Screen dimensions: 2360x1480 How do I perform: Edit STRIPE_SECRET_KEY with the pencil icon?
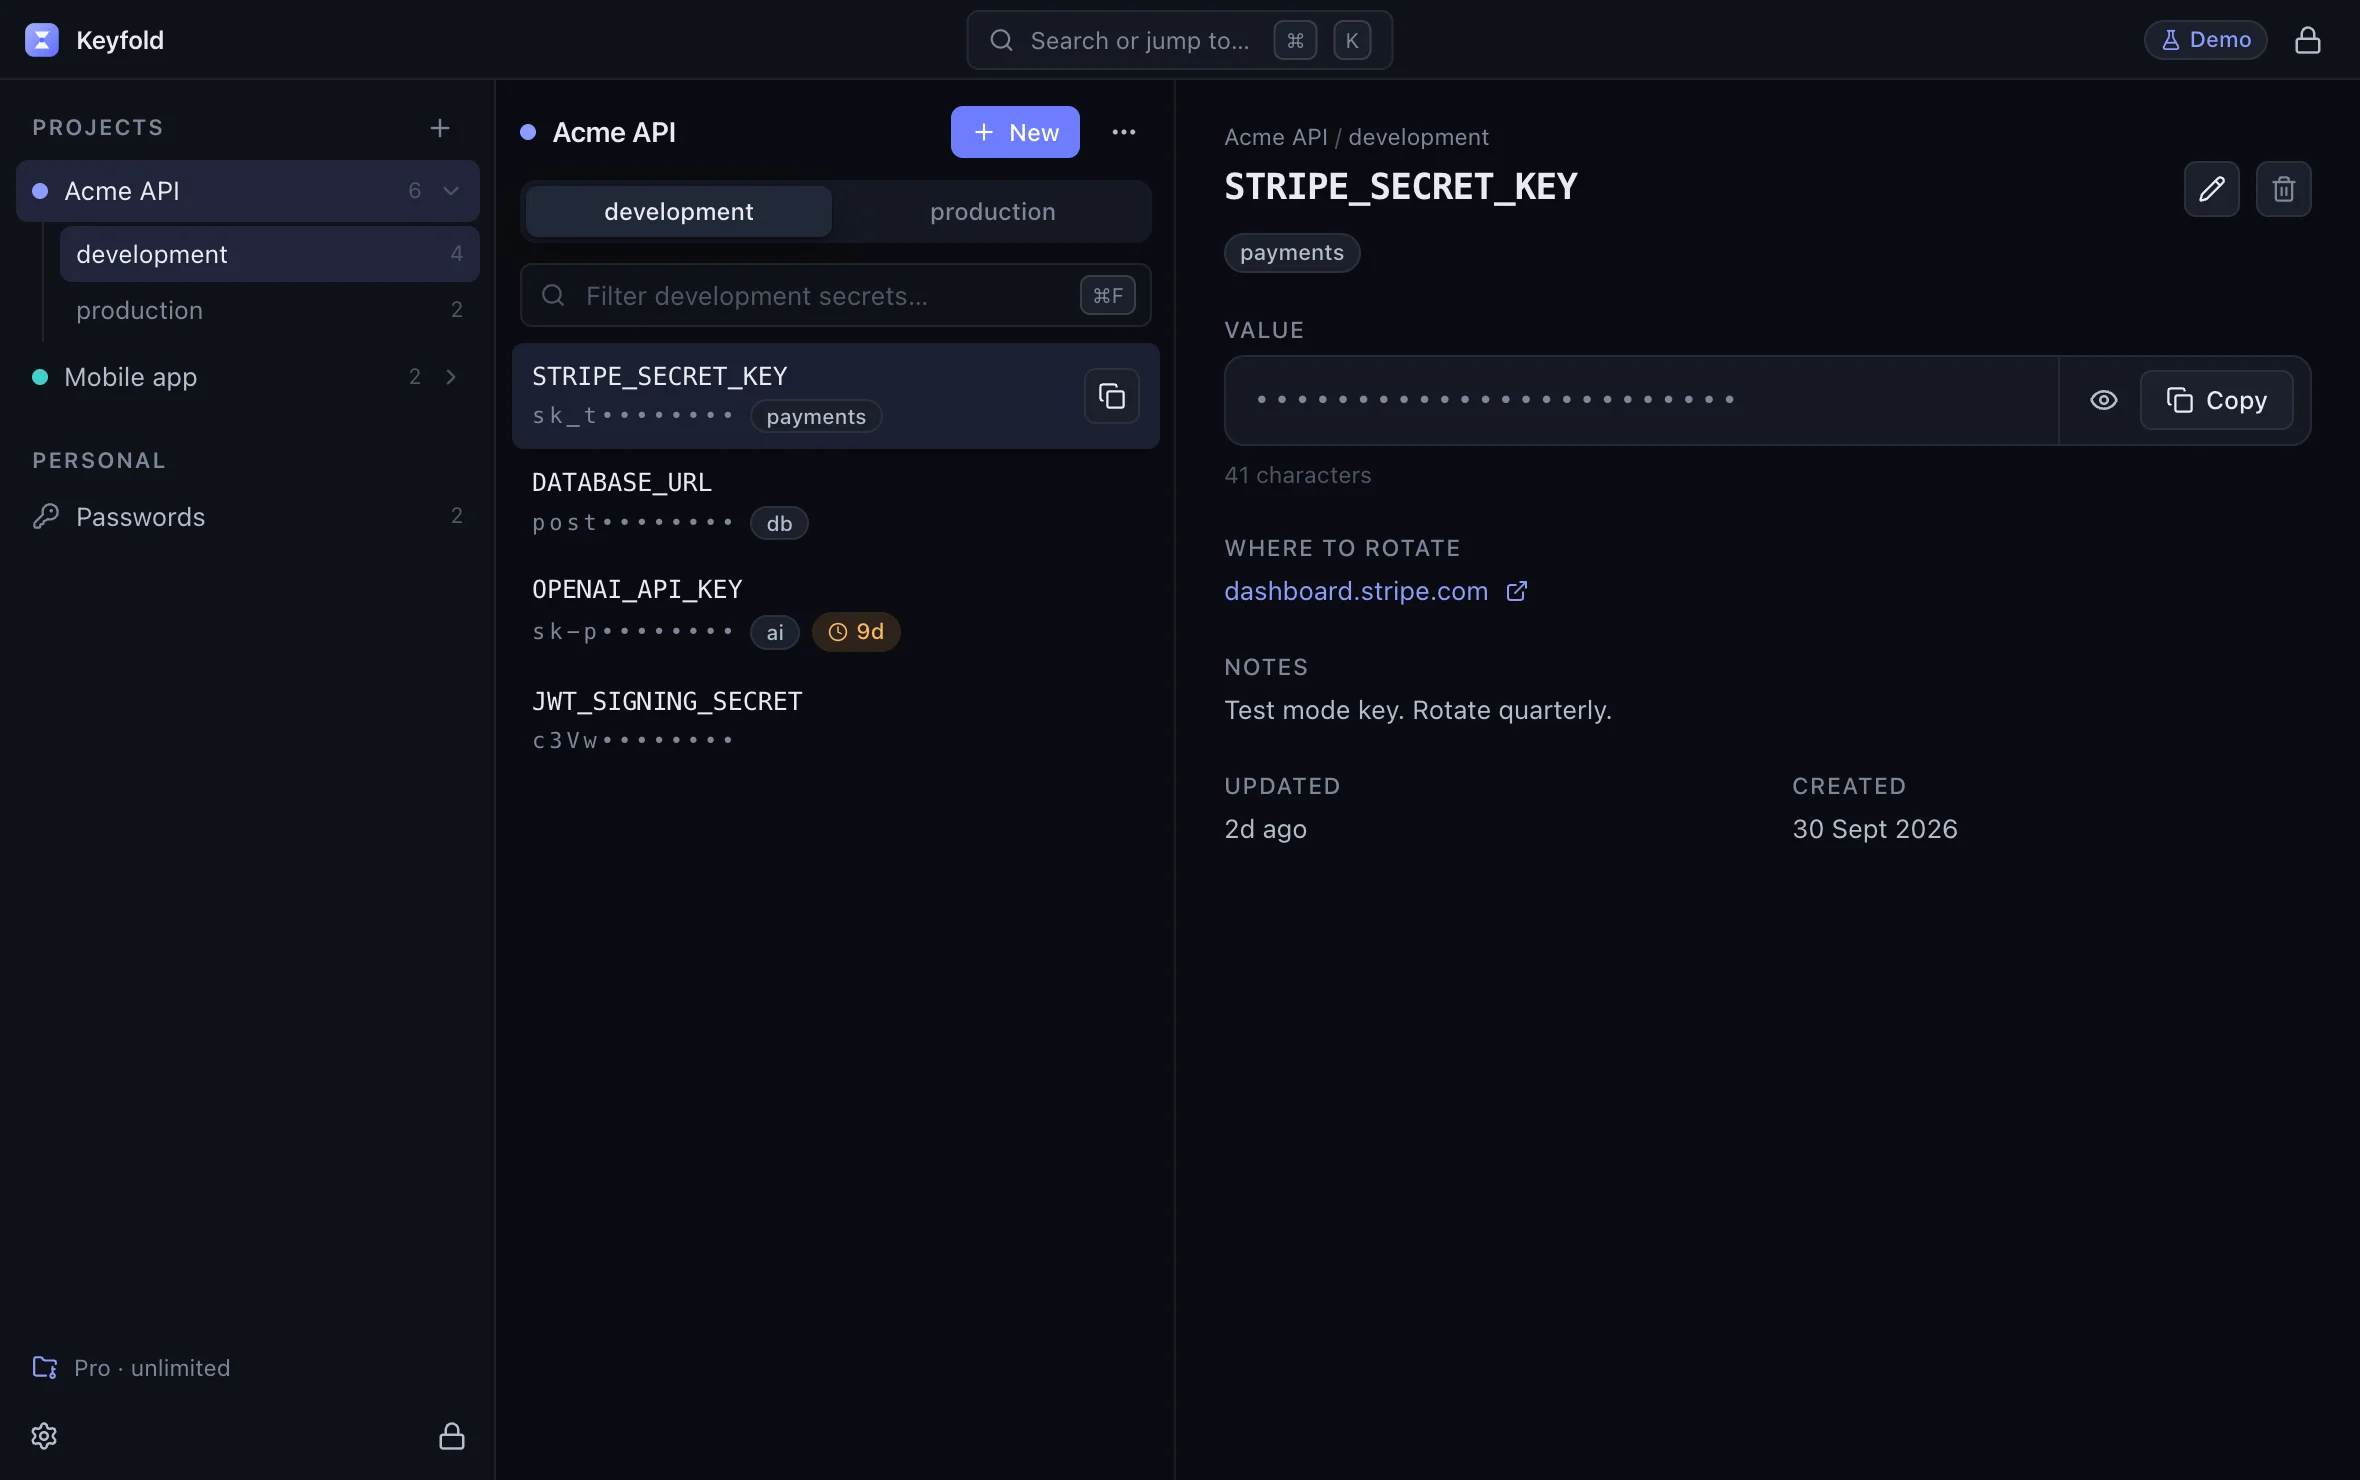(2212, 189)
